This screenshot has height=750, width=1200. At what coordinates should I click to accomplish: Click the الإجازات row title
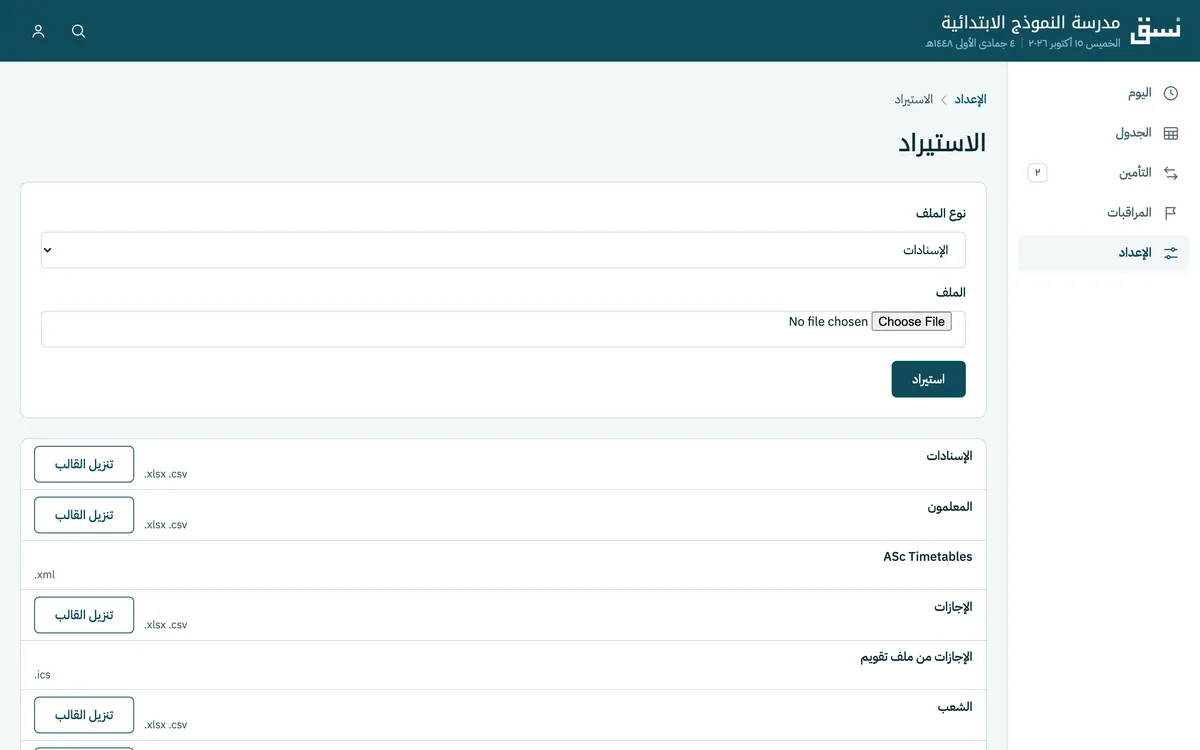coord(954,607)
